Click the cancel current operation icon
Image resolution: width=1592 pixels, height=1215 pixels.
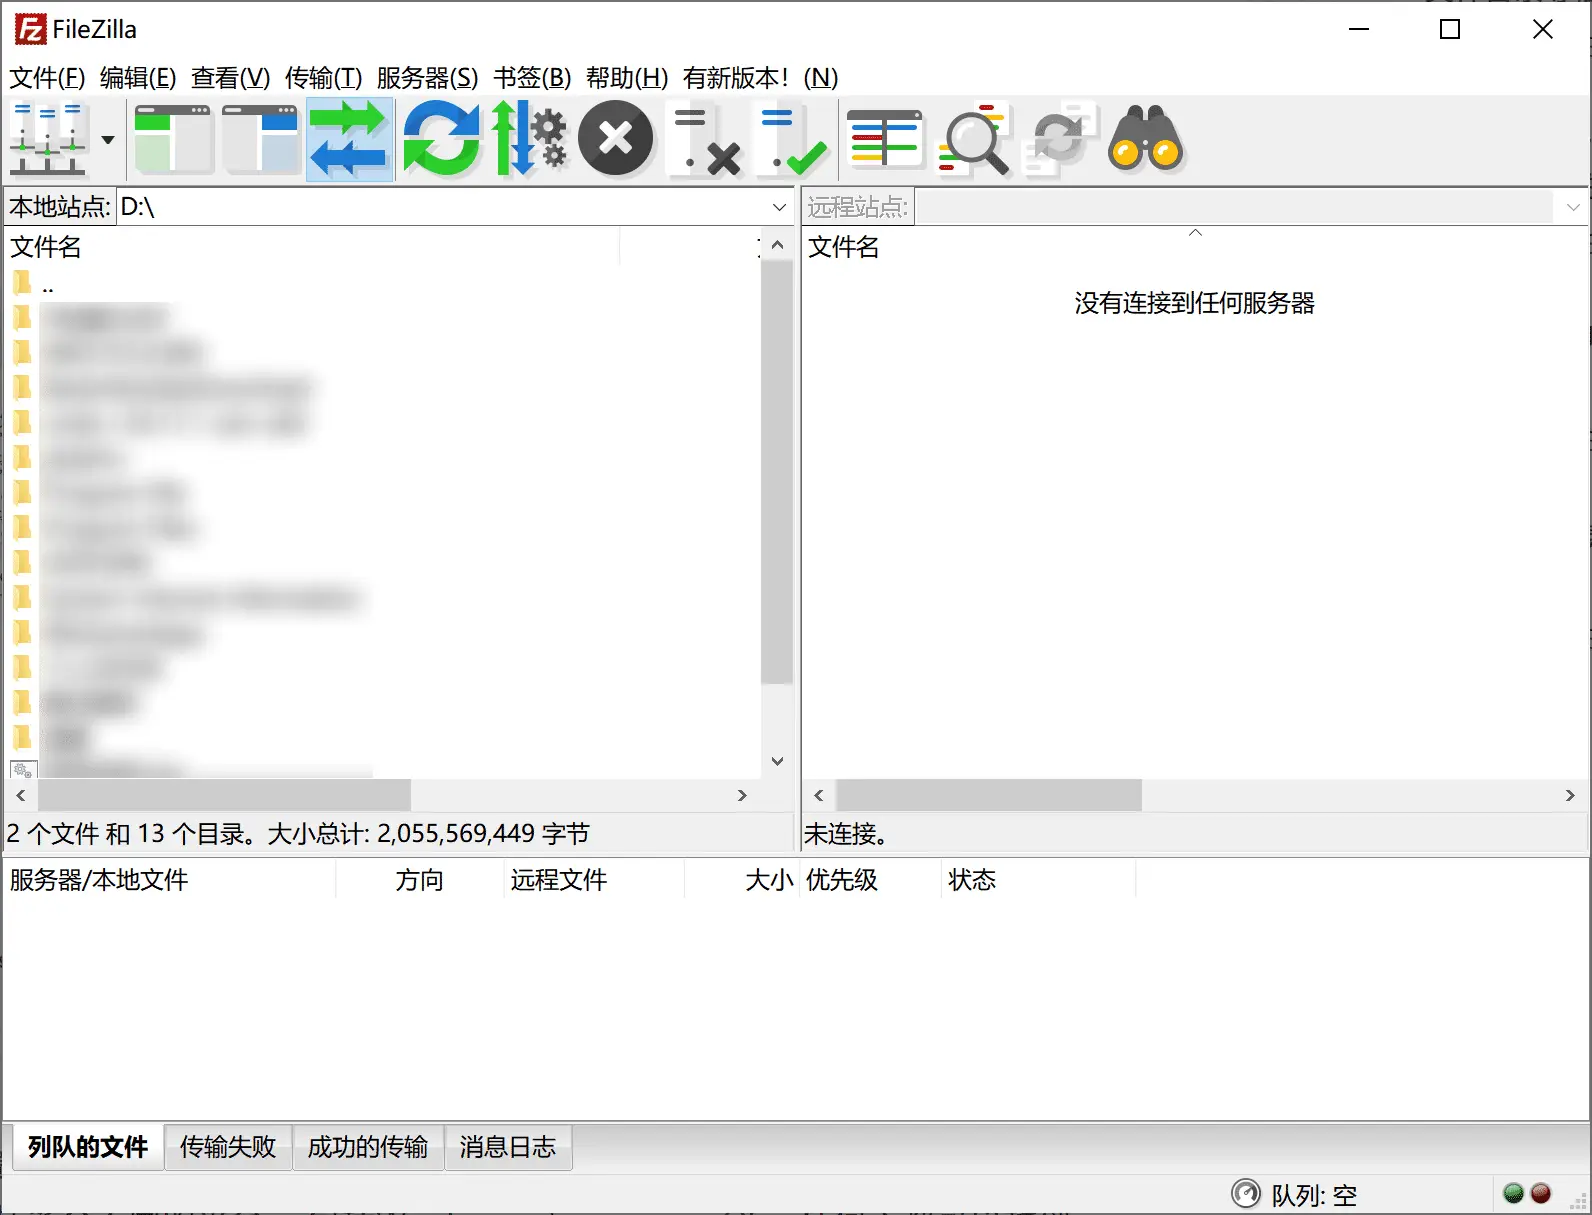pyautogui.click(x=615, y=139)
